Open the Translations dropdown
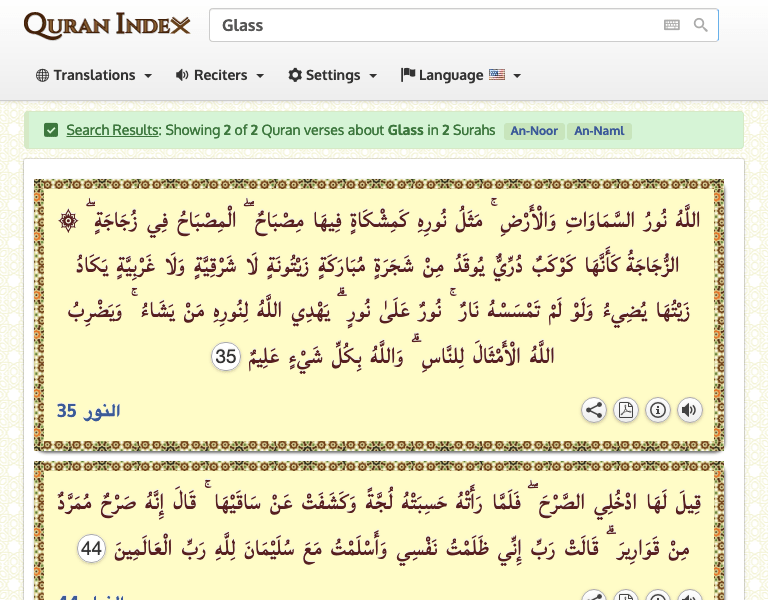This screenshot has height=600, width=768. (94, 75)
